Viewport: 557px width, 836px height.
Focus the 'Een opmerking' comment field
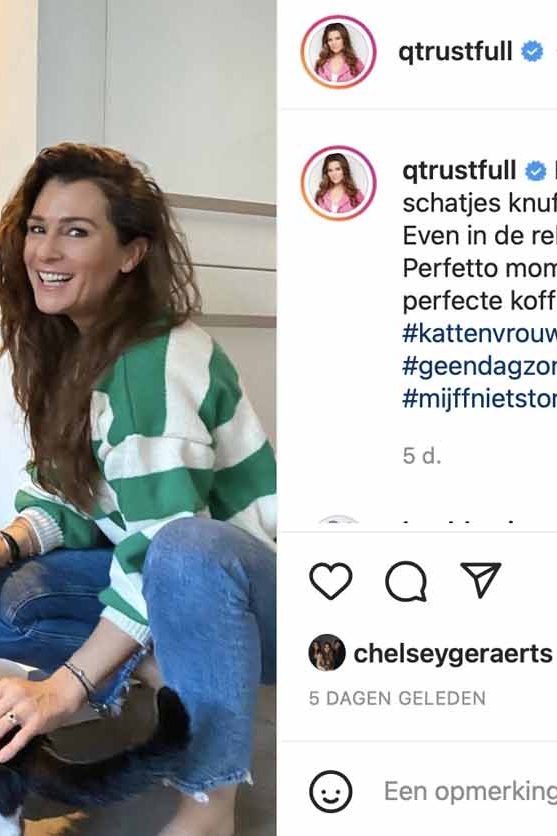coord(470,791)
